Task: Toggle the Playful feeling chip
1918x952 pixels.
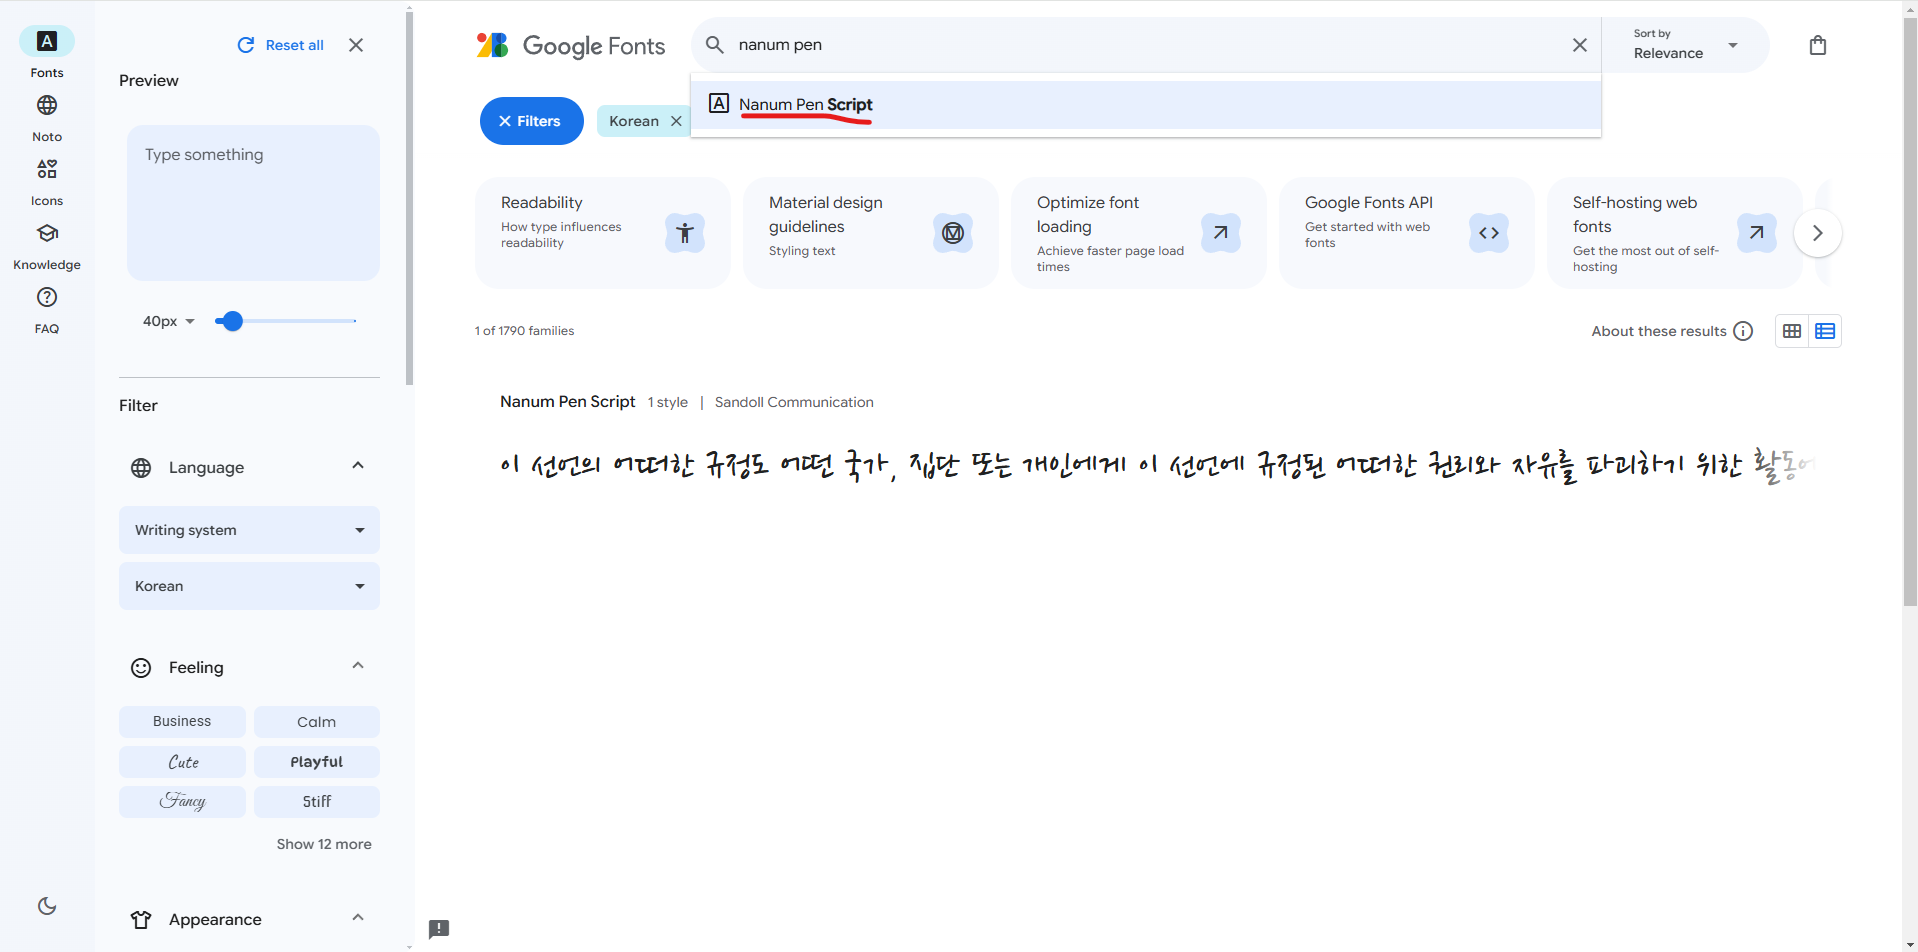Action: click(x=317, y=761)
